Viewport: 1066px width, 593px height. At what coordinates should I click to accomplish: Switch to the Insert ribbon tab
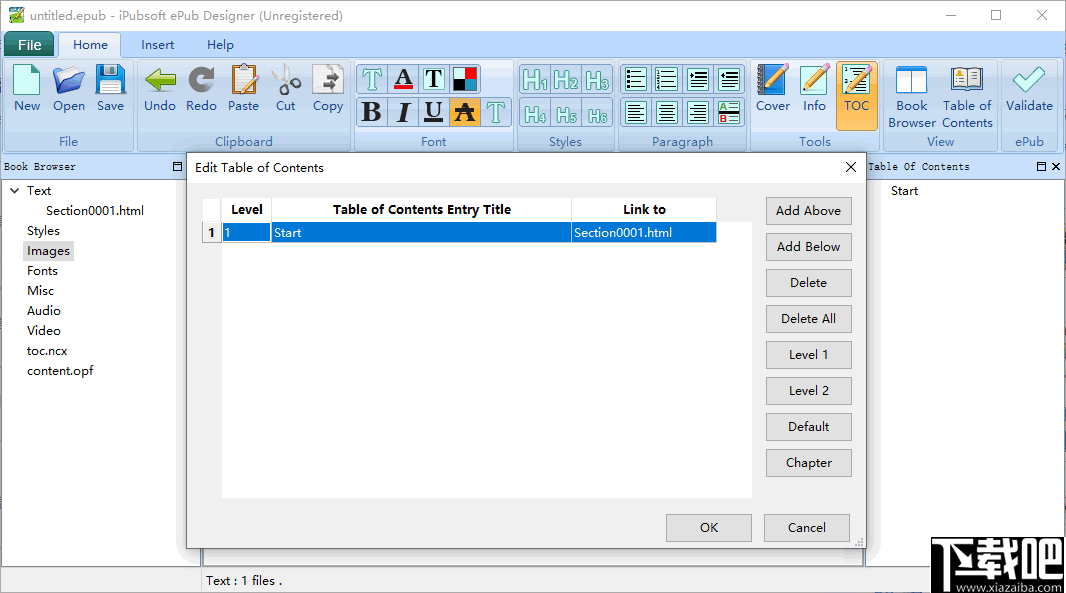click(x=157, y=44)
